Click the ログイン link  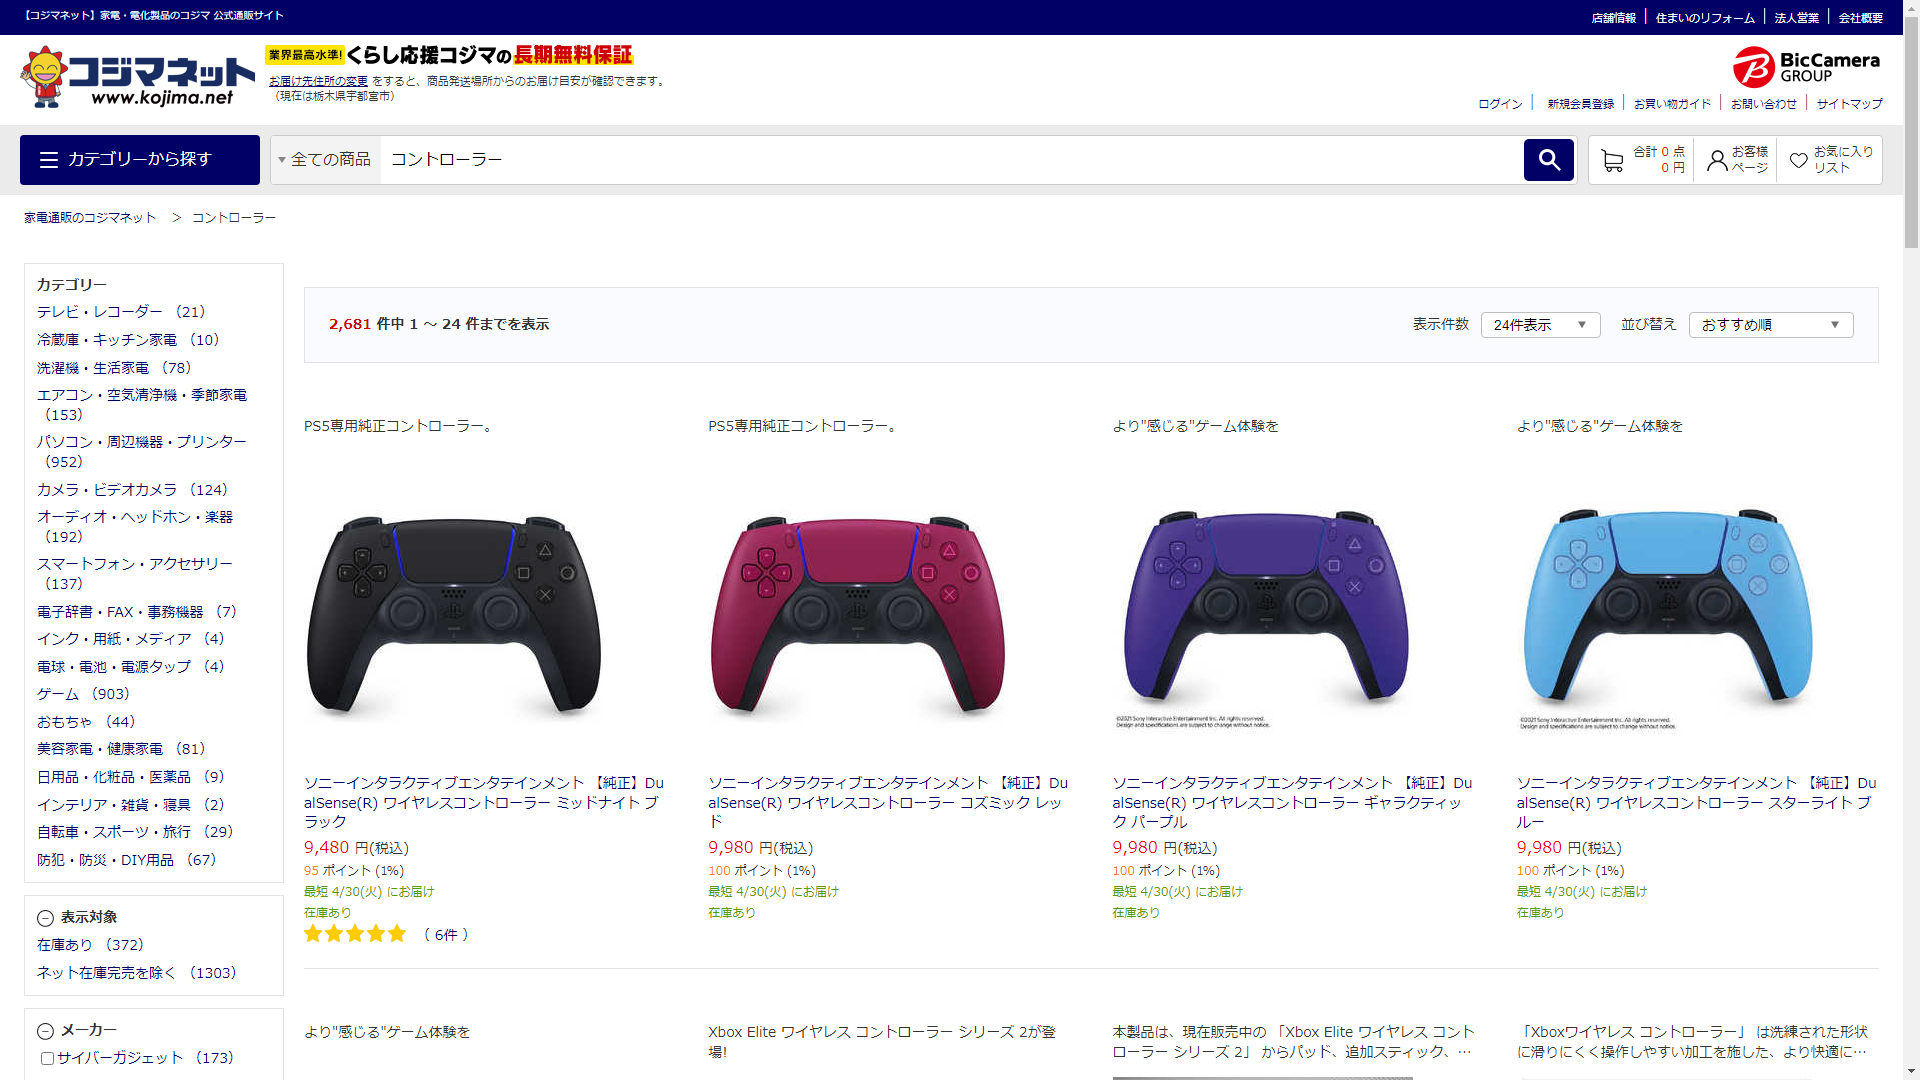[x=1500, y=104]
